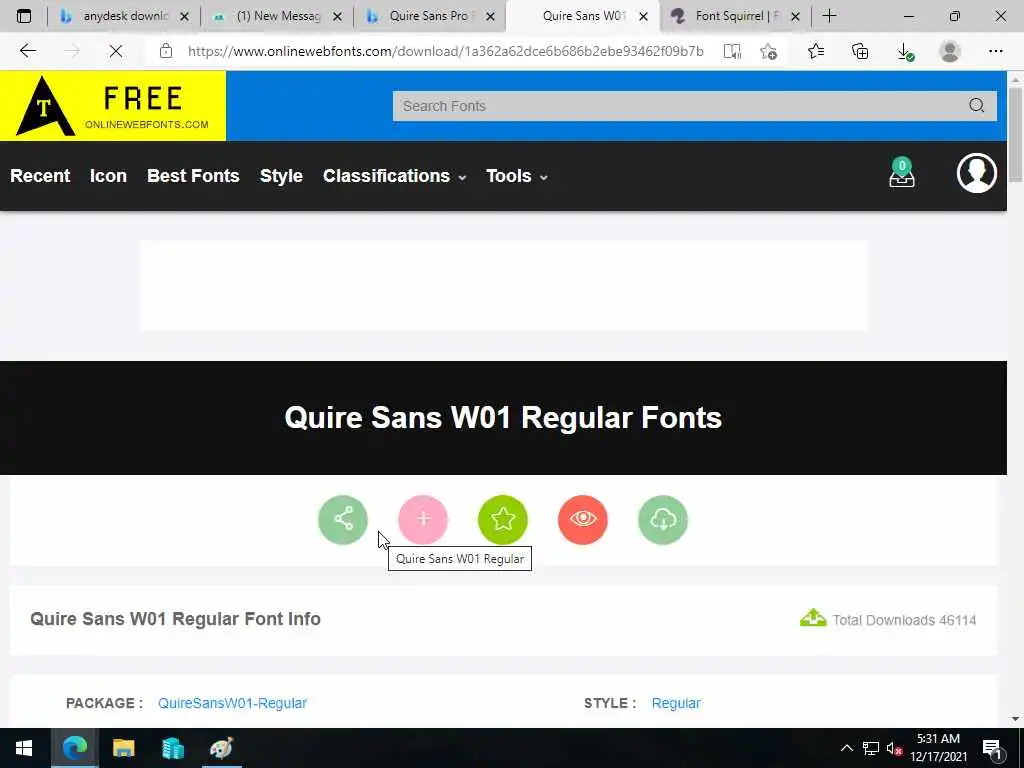Viewport: 1024px width, 768px height.
Task: Click the red eye preview icon
Action: pos(583,520)
